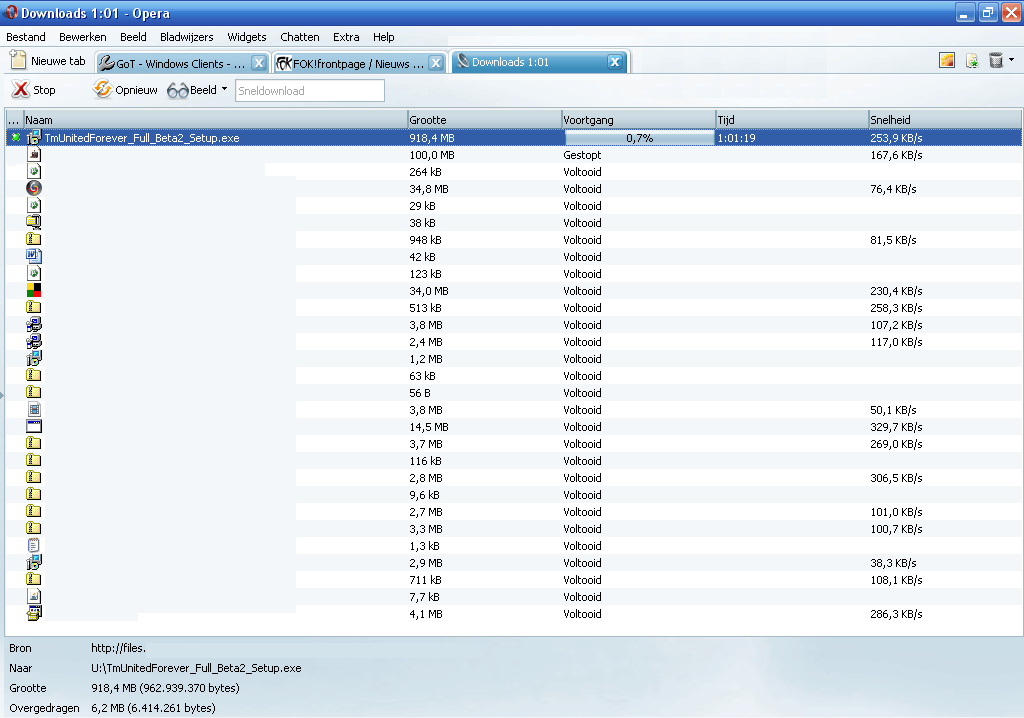Click the window icon of 14,5 MB download
Screen dimensions: 1024x718
(x=34, y=427)
